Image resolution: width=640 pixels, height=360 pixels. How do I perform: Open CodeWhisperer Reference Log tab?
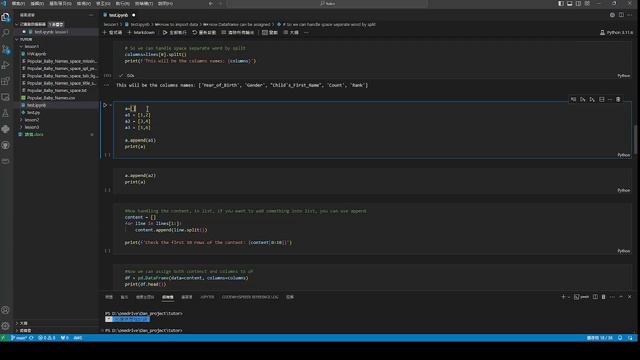pyautogui.click(x=250, y=297)
